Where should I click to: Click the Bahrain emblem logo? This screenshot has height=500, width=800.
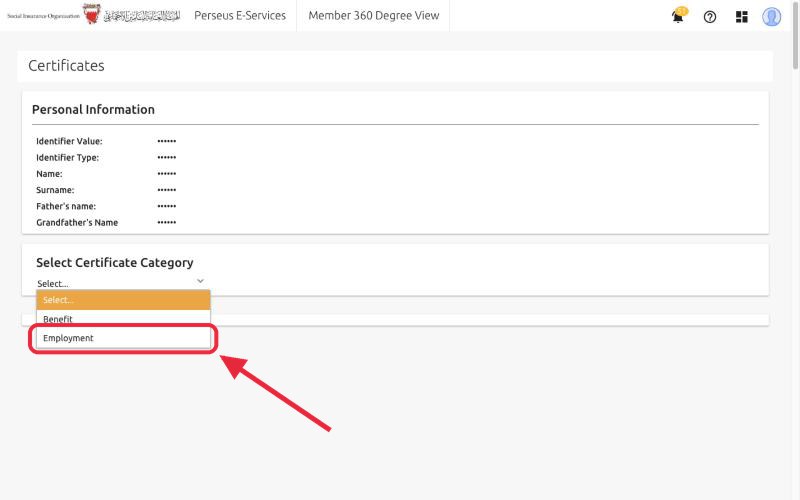point(92,14)
